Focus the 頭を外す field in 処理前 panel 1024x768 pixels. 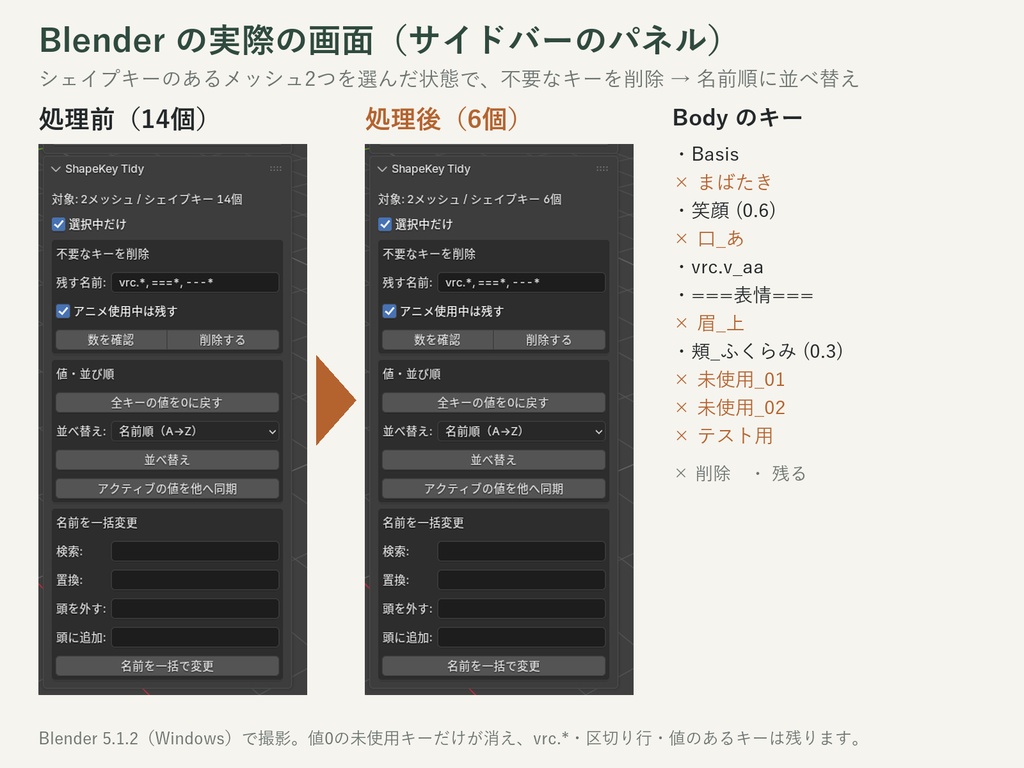coord(195,609)
